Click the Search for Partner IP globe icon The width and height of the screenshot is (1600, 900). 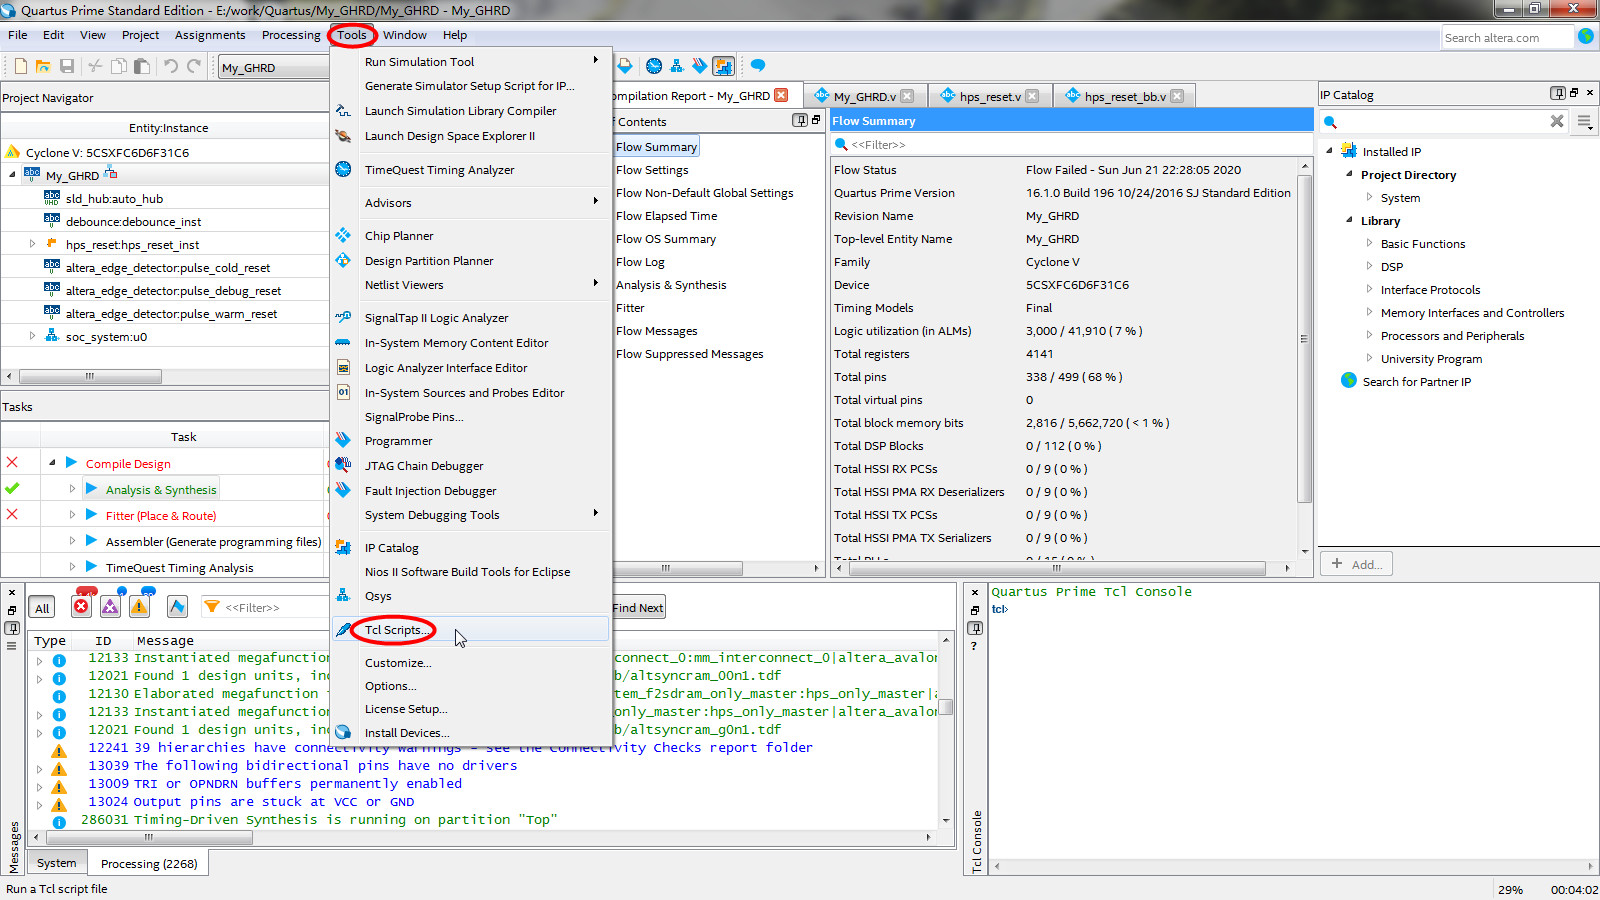tap(1349, 381)
